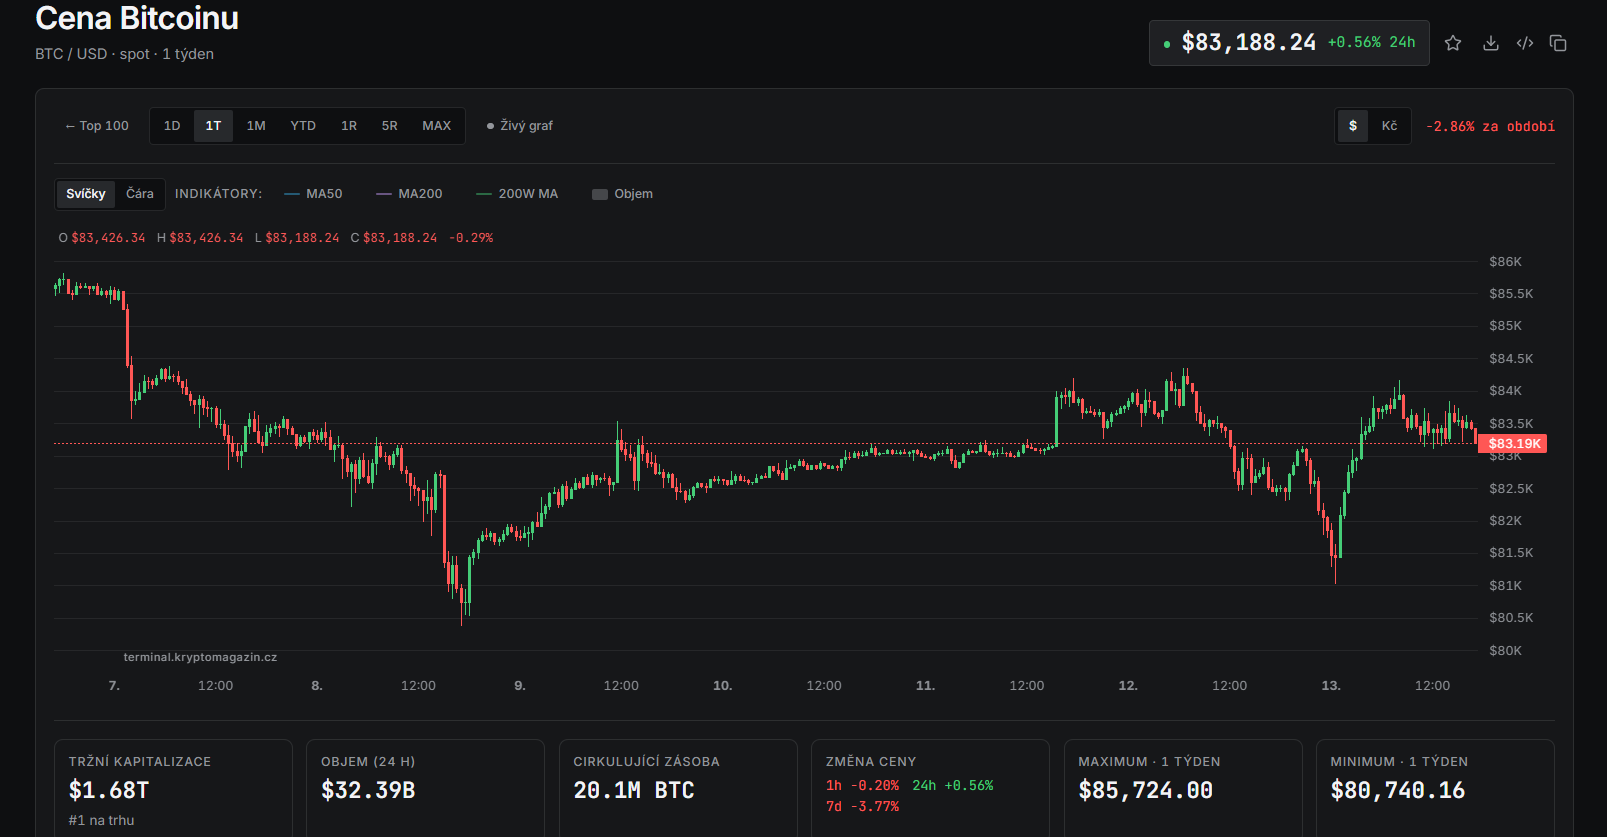Click the #1 na trhu rank text
Viewport: 1607px width, 837px height.
[x=101, y=820]
